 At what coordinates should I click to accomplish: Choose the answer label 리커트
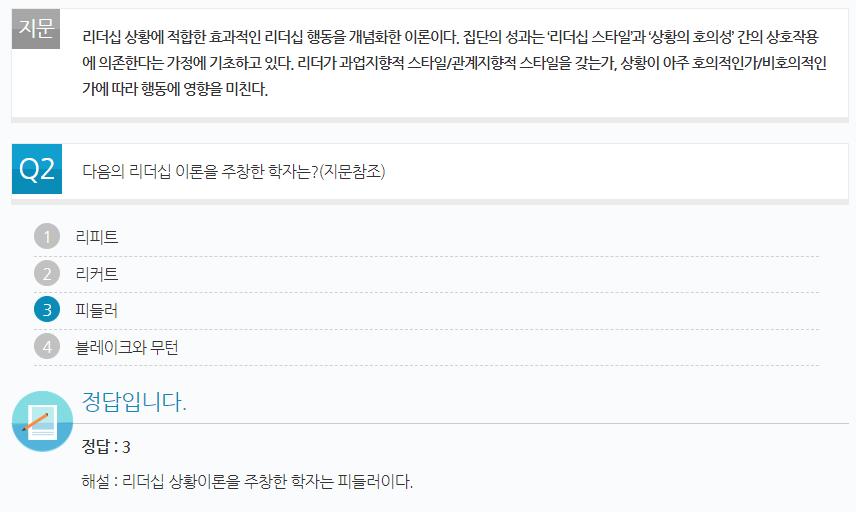click(97, 273)
